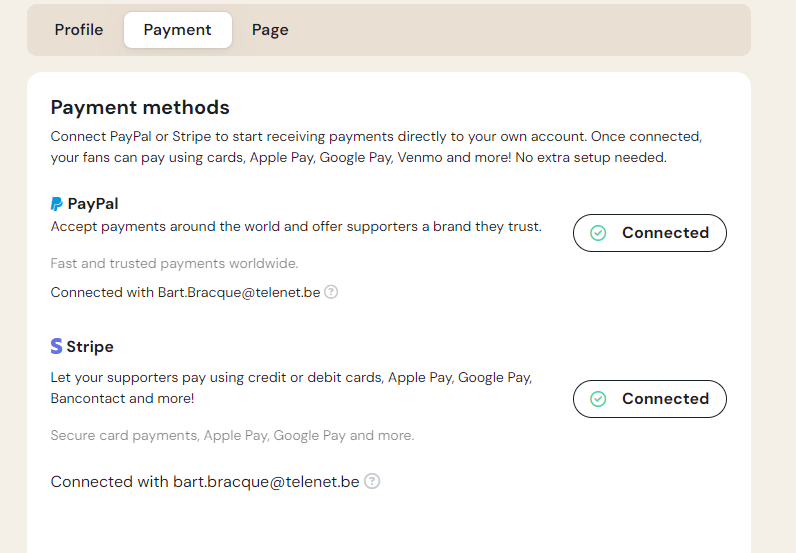
Task: Click the 'Secure card payments' note under Stripe
Action: tap(232, 435)
